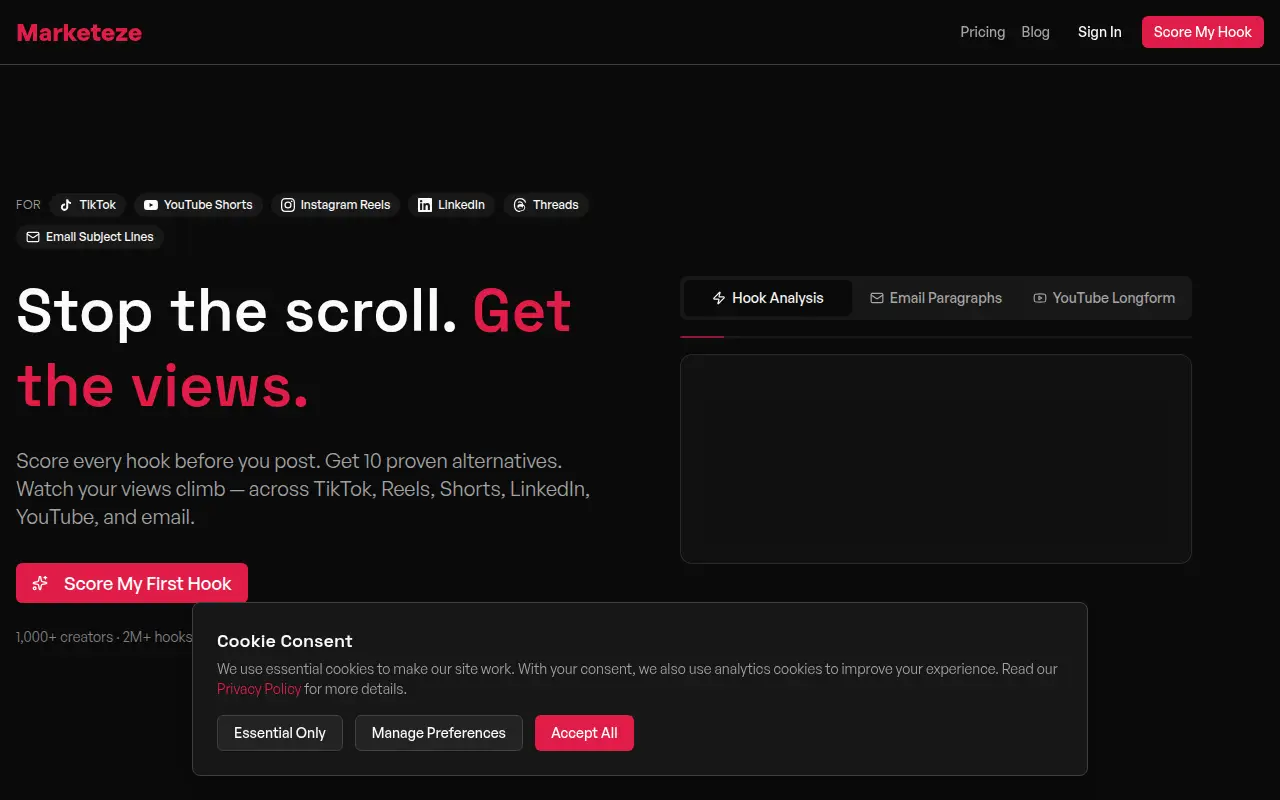This screenshot has width=1280, height=800.
Task: Choose Essential Only cookies
Action: 280,733
